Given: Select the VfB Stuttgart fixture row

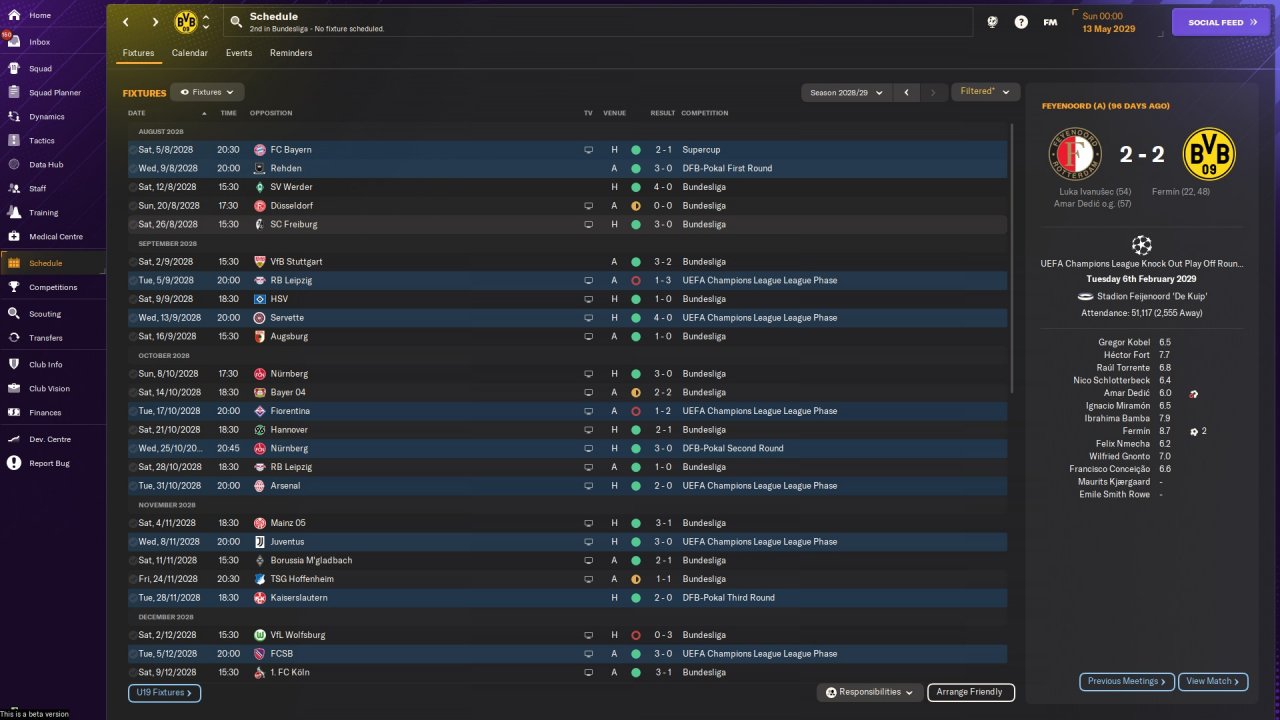Looking at the screenshot, I should tap(567, 262).
